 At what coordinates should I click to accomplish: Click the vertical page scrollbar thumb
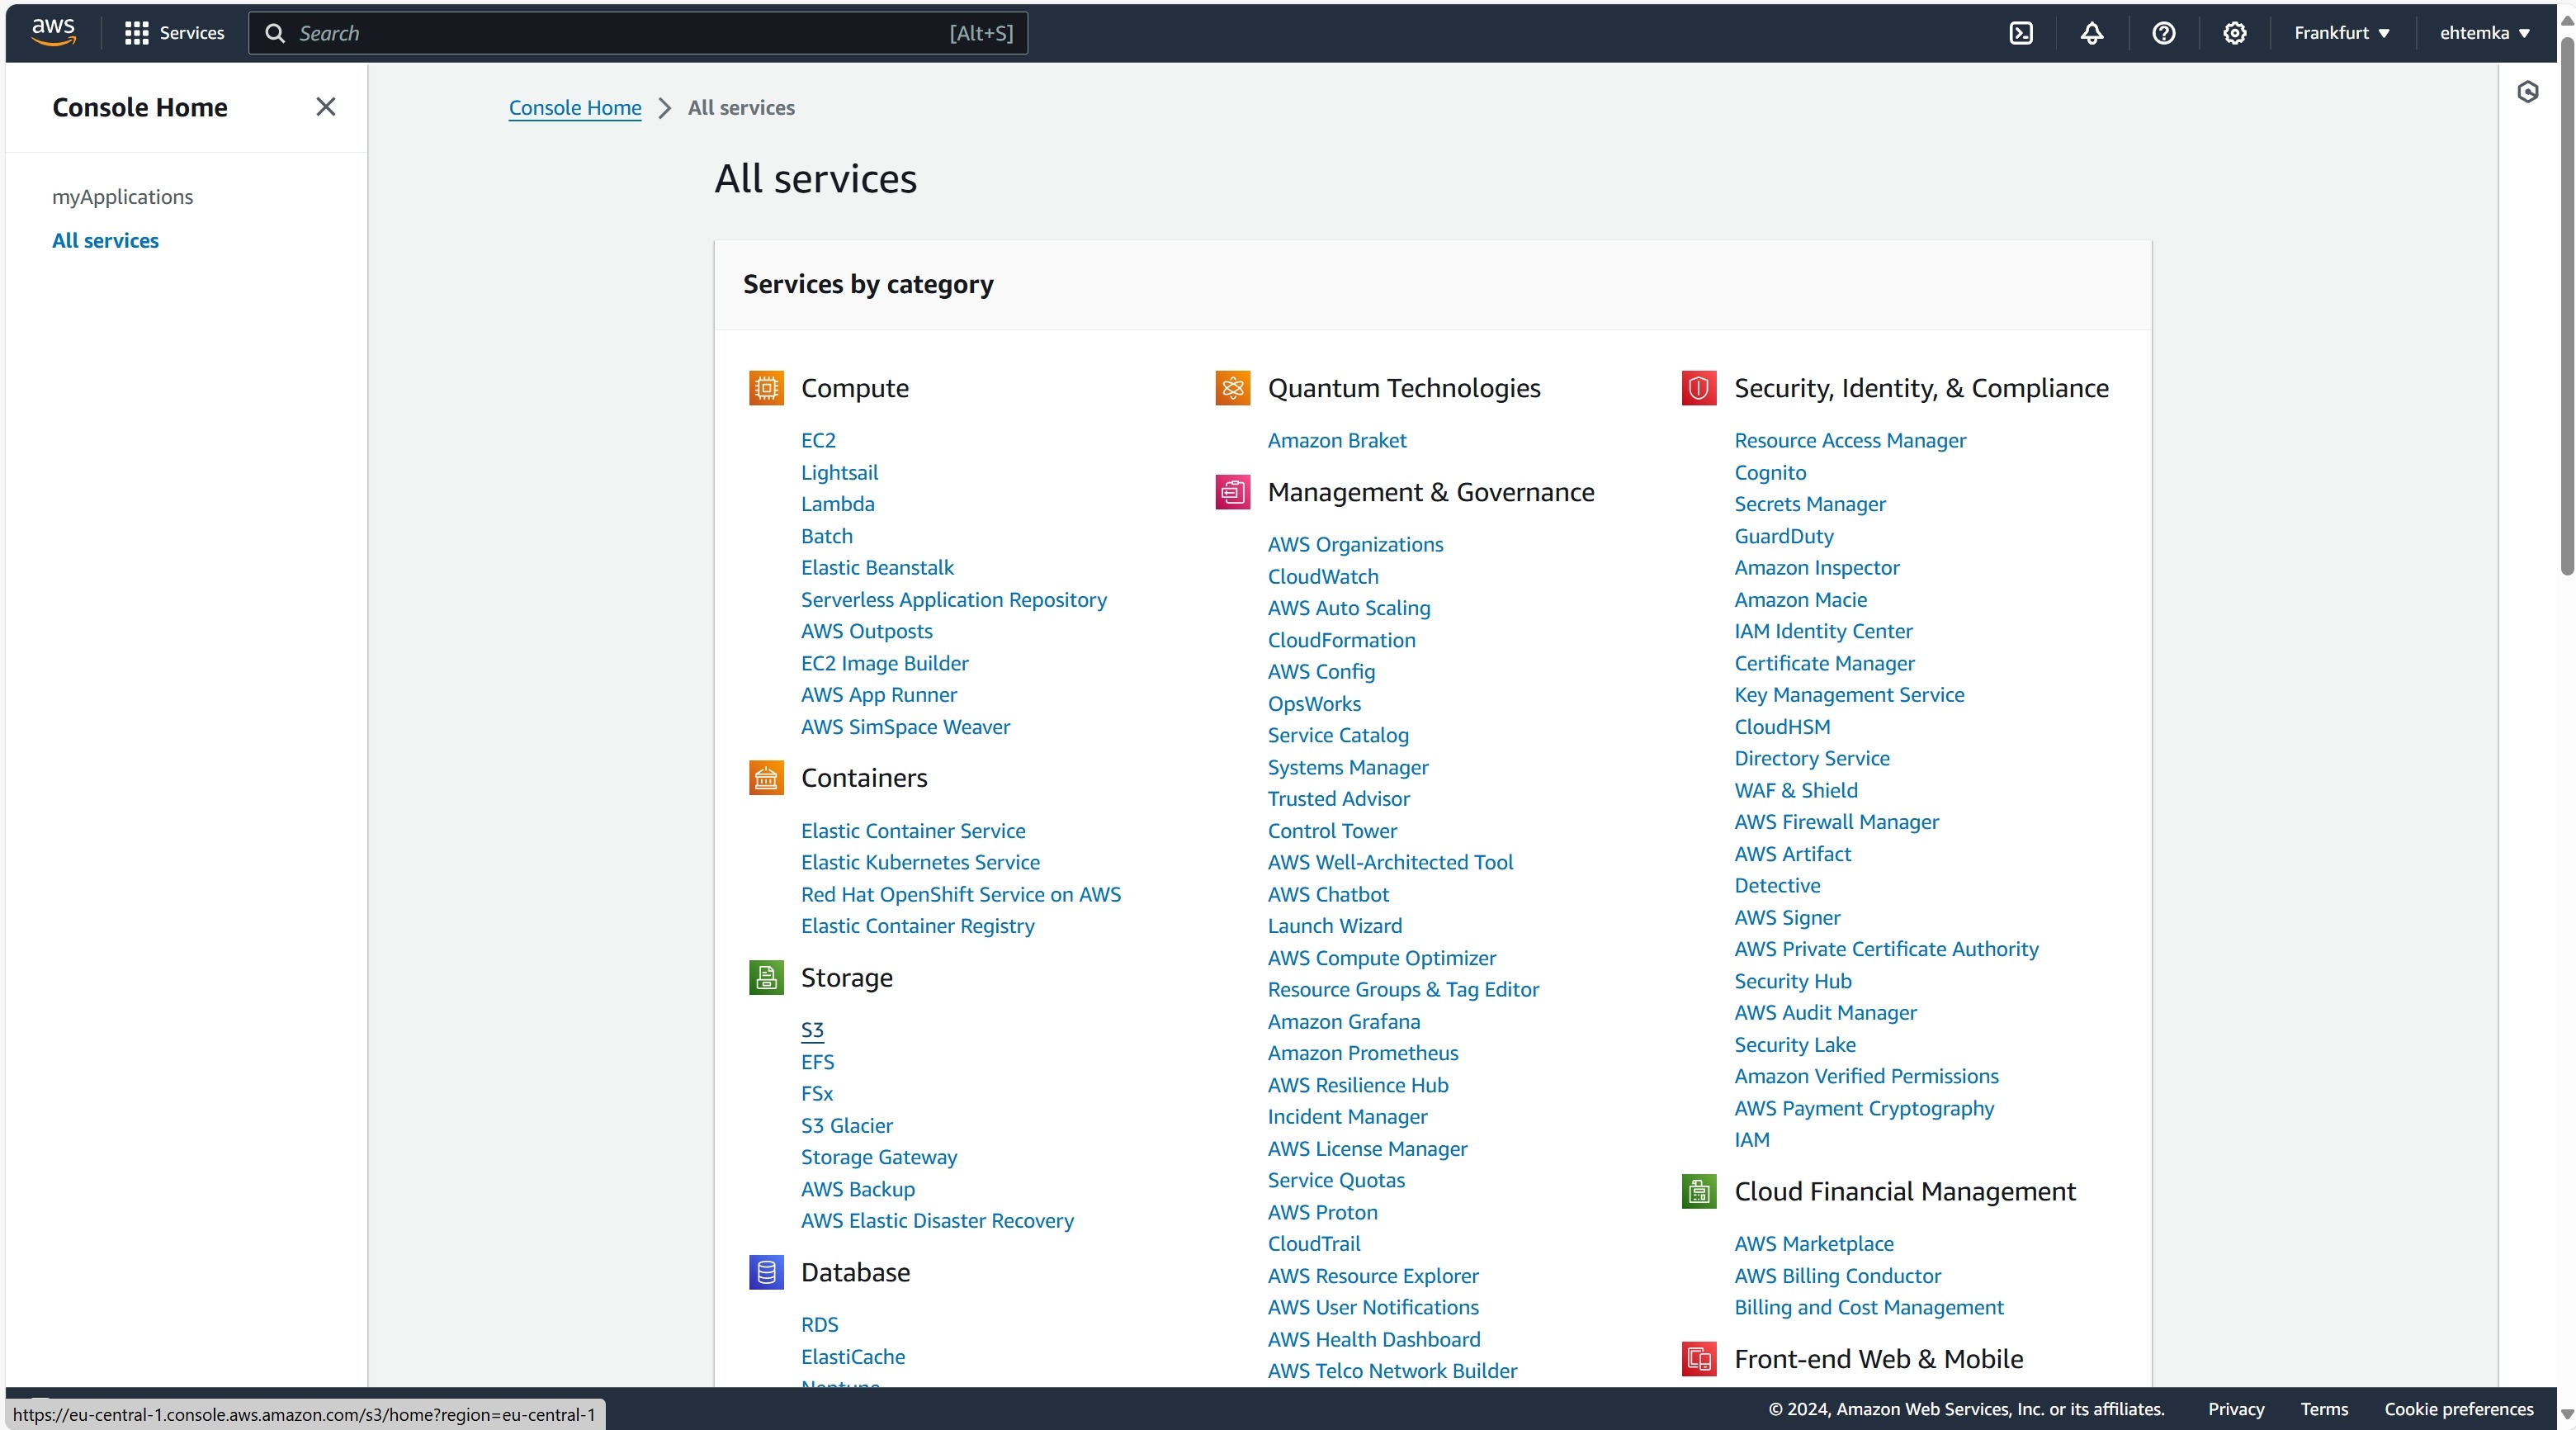point(2566,305)
